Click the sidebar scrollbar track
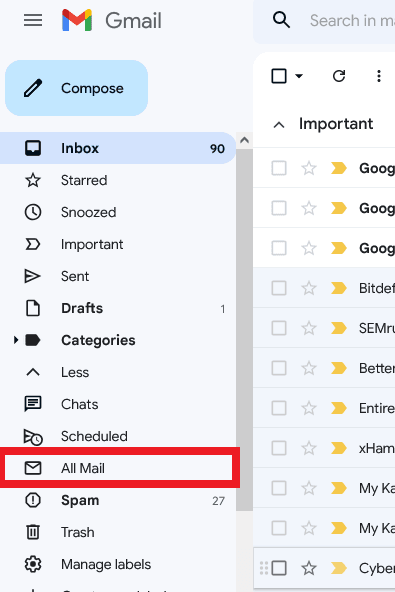Screen dimensions: 395x592 pos(244,551)
